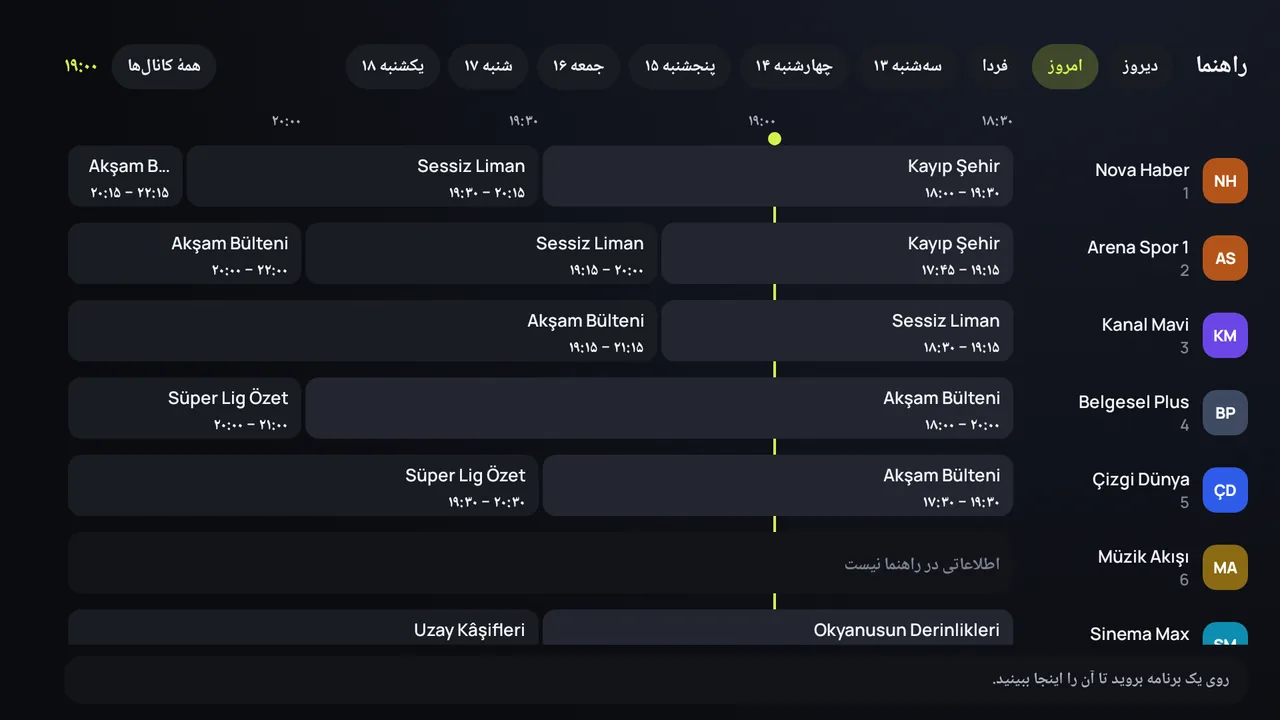This screenshot has height=720, width=1280.
Task: Open Akşam Bülteni on Belgesel Plus row
Action: click(659, 408)
